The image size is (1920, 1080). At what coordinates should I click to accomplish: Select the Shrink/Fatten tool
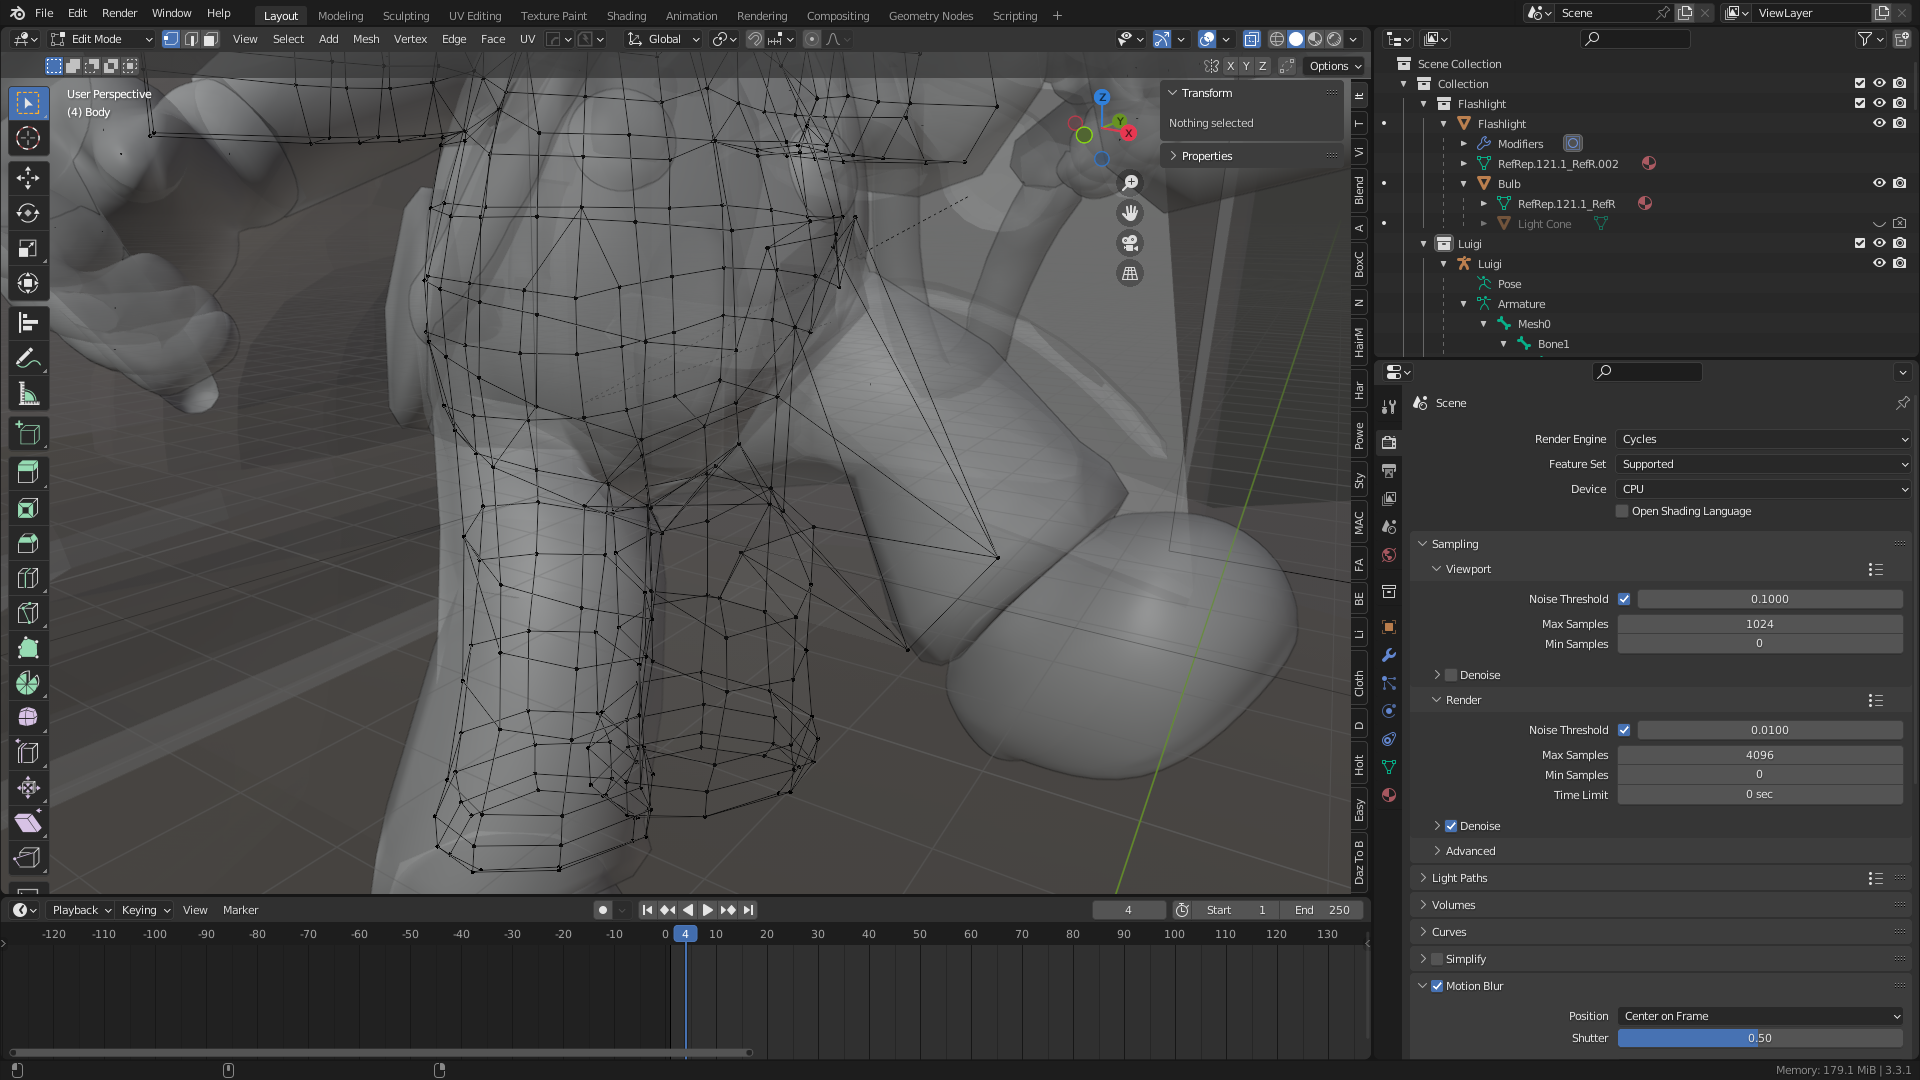point(28,787)
